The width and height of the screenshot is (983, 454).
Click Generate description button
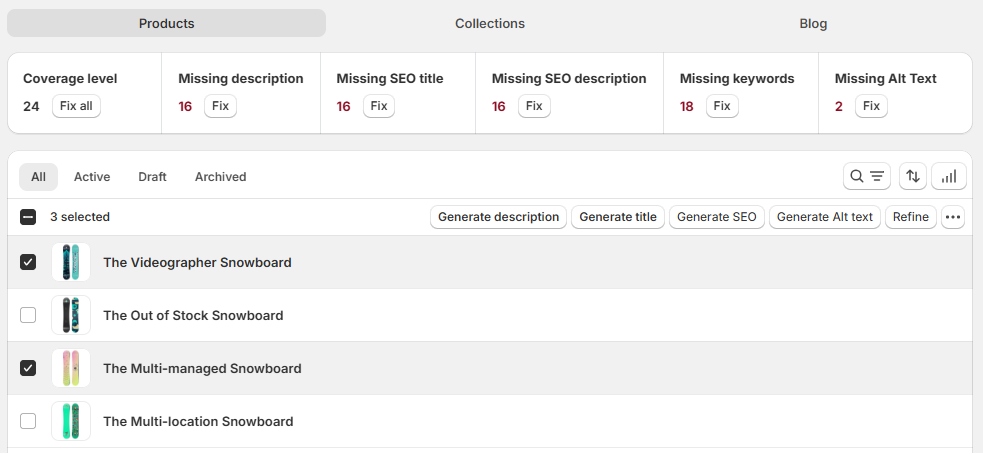point(498,217)
